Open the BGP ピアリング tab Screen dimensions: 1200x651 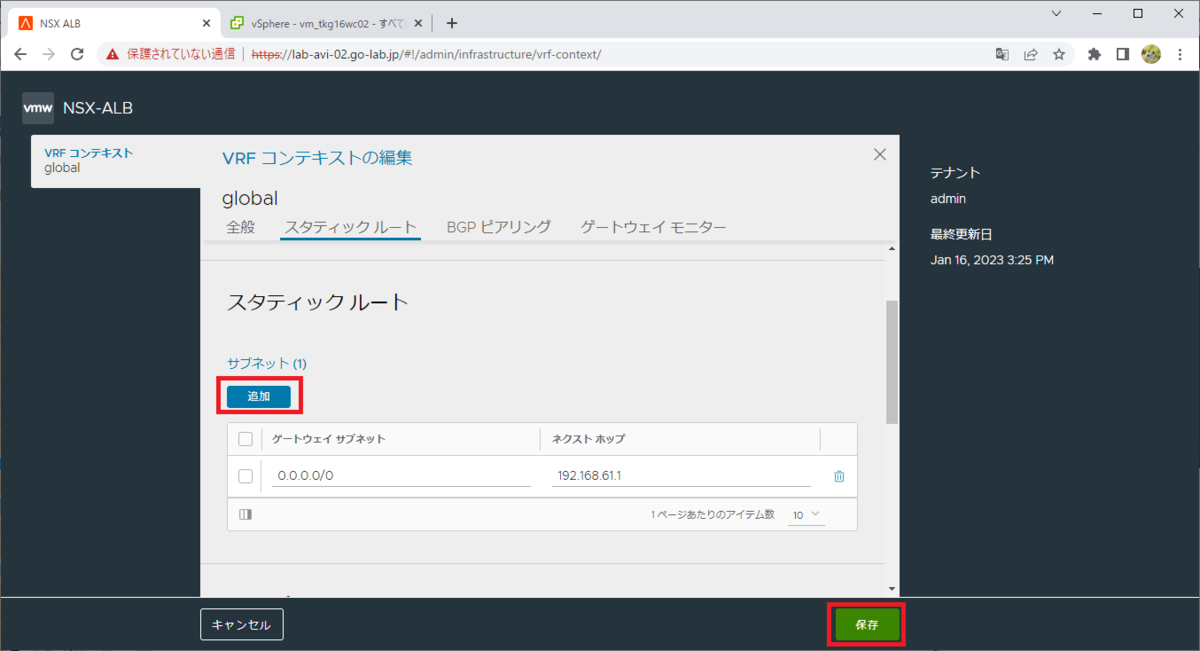click(499, 227)
